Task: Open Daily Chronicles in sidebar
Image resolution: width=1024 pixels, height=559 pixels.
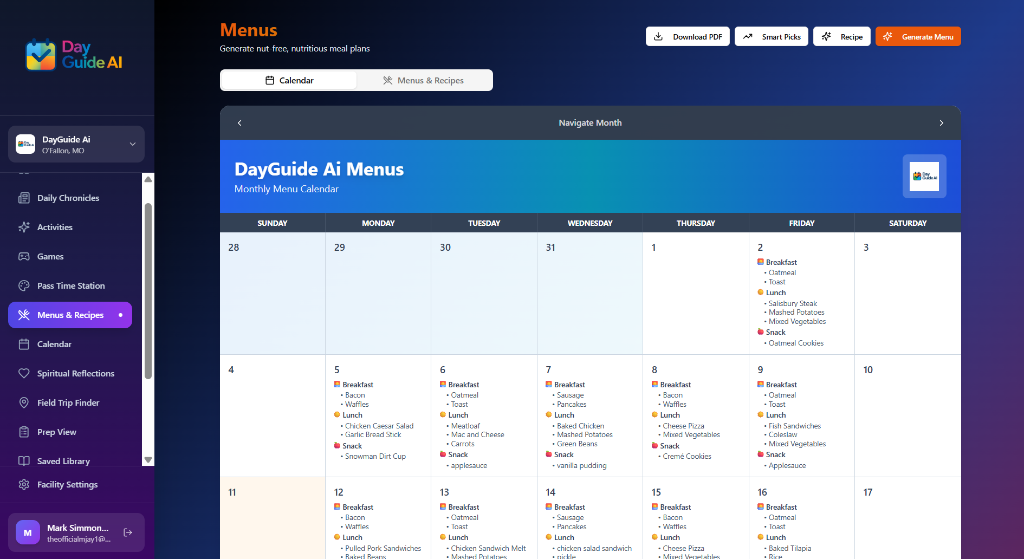Action: point(70,198)
